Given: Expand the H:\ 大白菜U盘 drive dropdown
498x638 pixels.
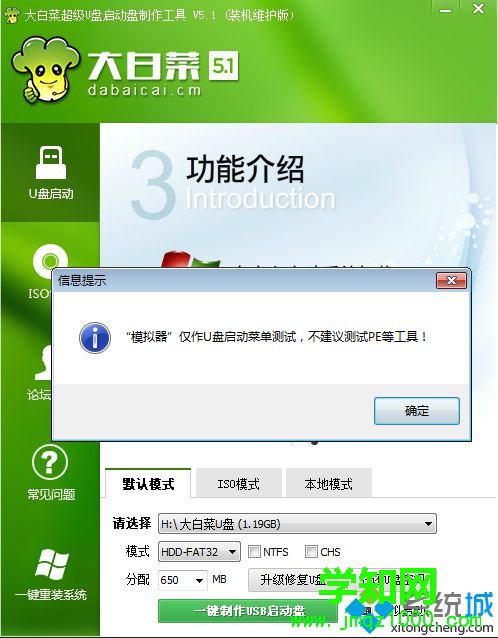Looking at the screenshot, I should [x=297, y=524].
